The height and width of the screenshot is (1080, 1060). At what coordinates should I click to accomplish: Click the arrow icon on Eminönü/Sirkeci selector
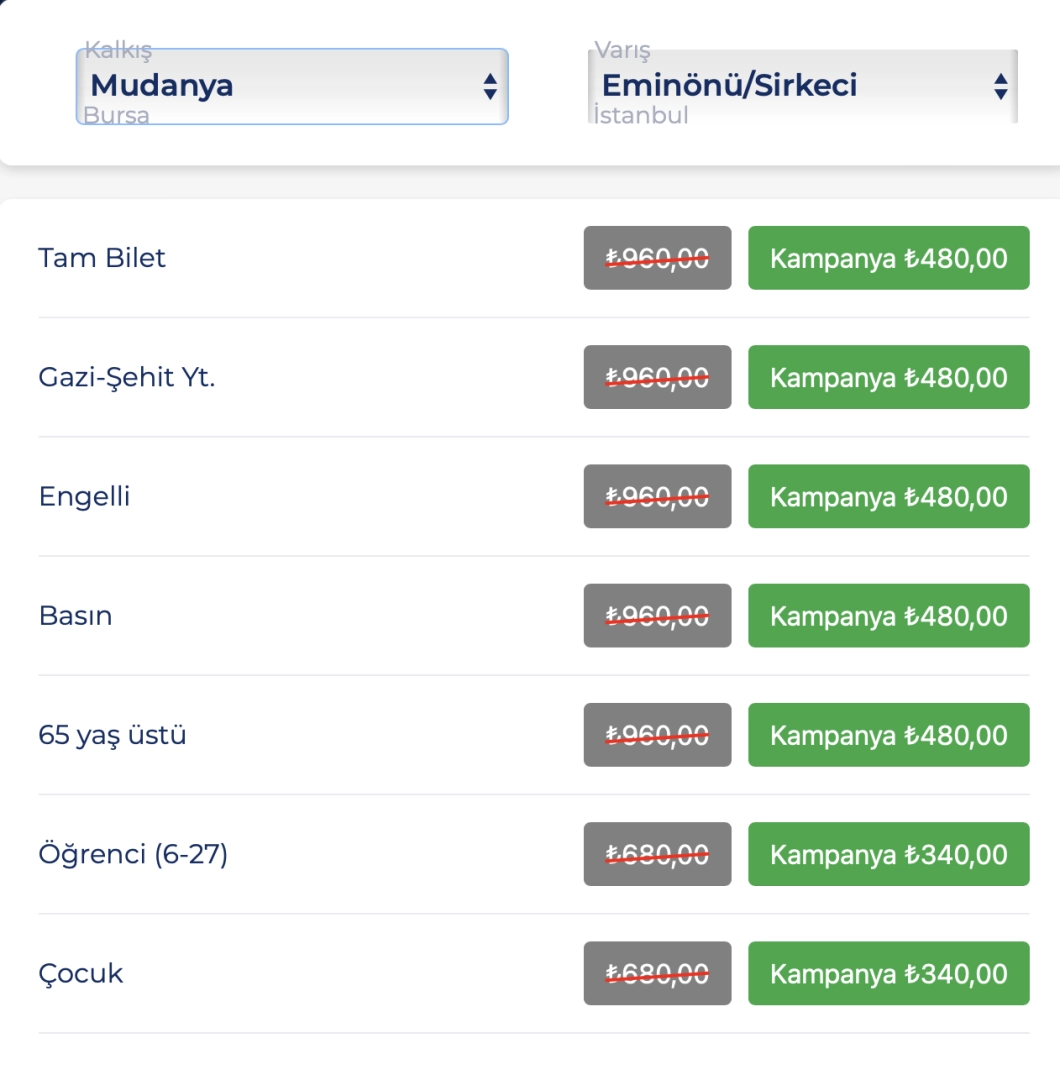point(1000,86)
